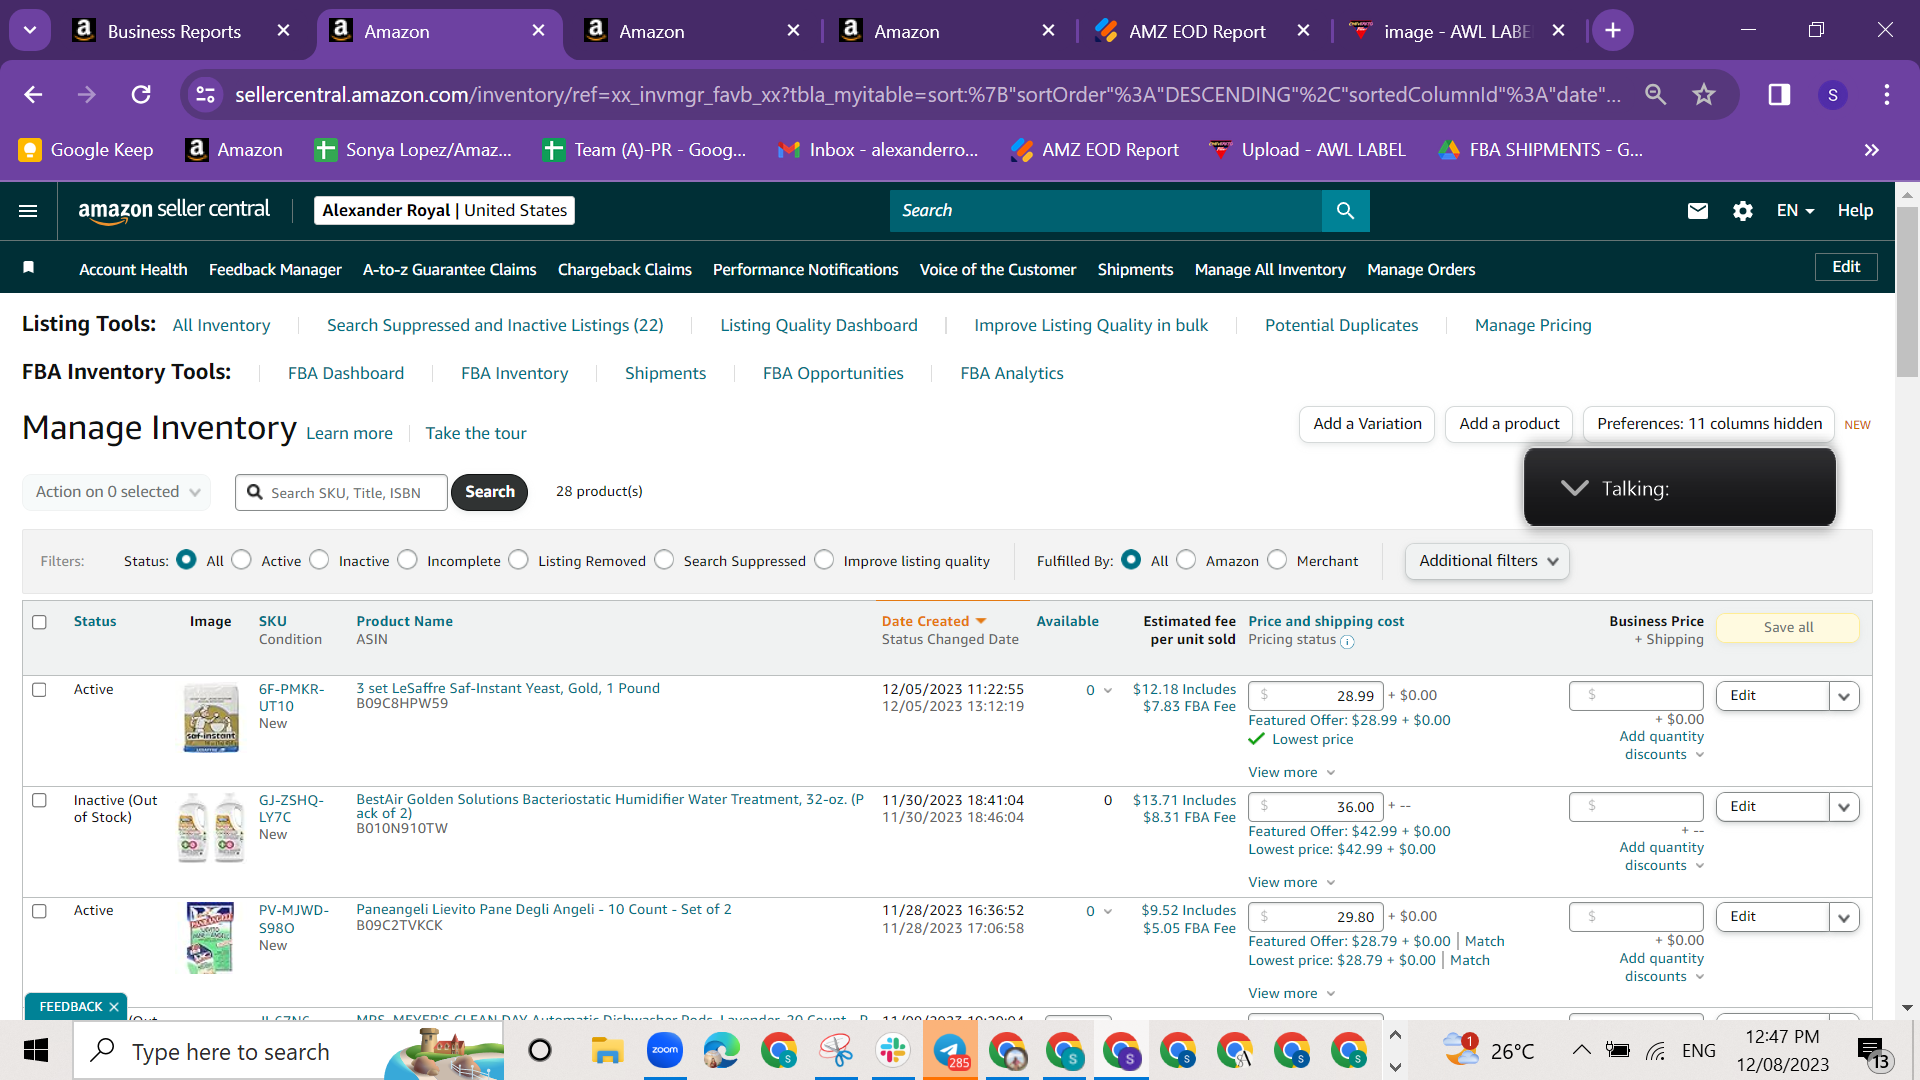This screenshot has height=1080, width=1920.
Task: Click the Amazon Seller Central logo
Action: [174, 210]
